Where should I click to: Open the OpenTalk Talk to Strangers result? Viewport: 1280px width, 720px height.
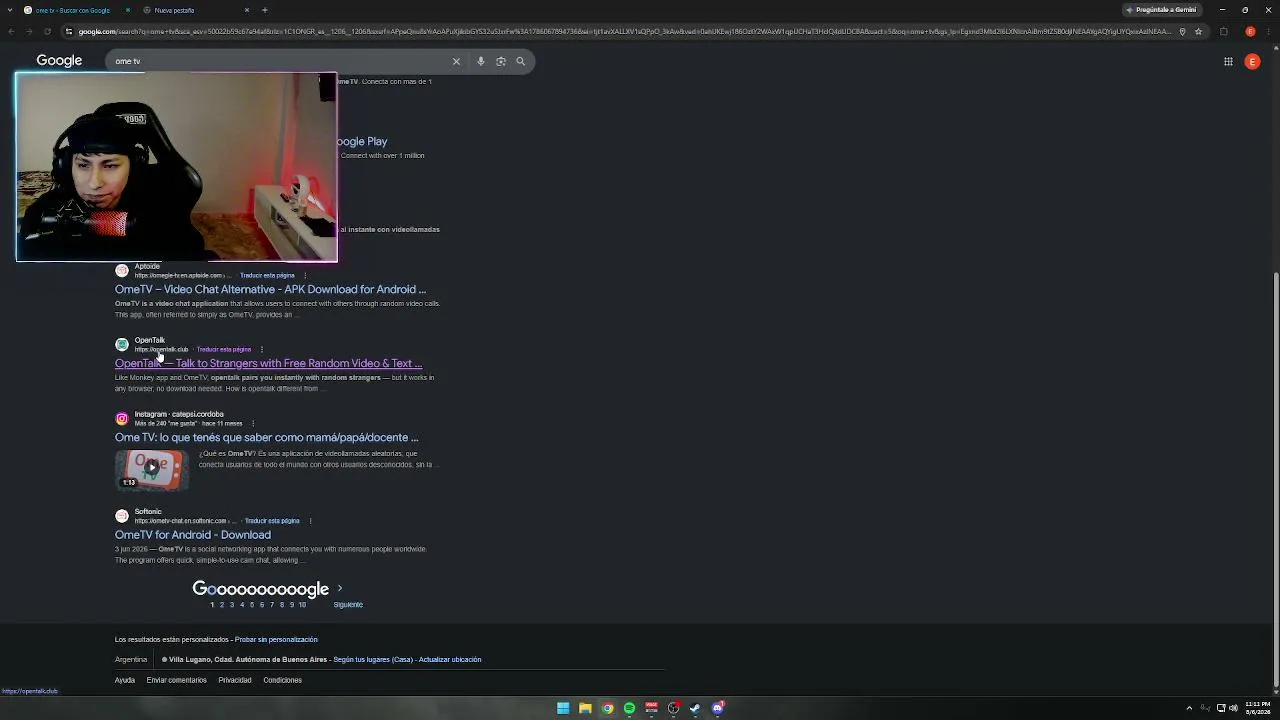pos(268,363)
